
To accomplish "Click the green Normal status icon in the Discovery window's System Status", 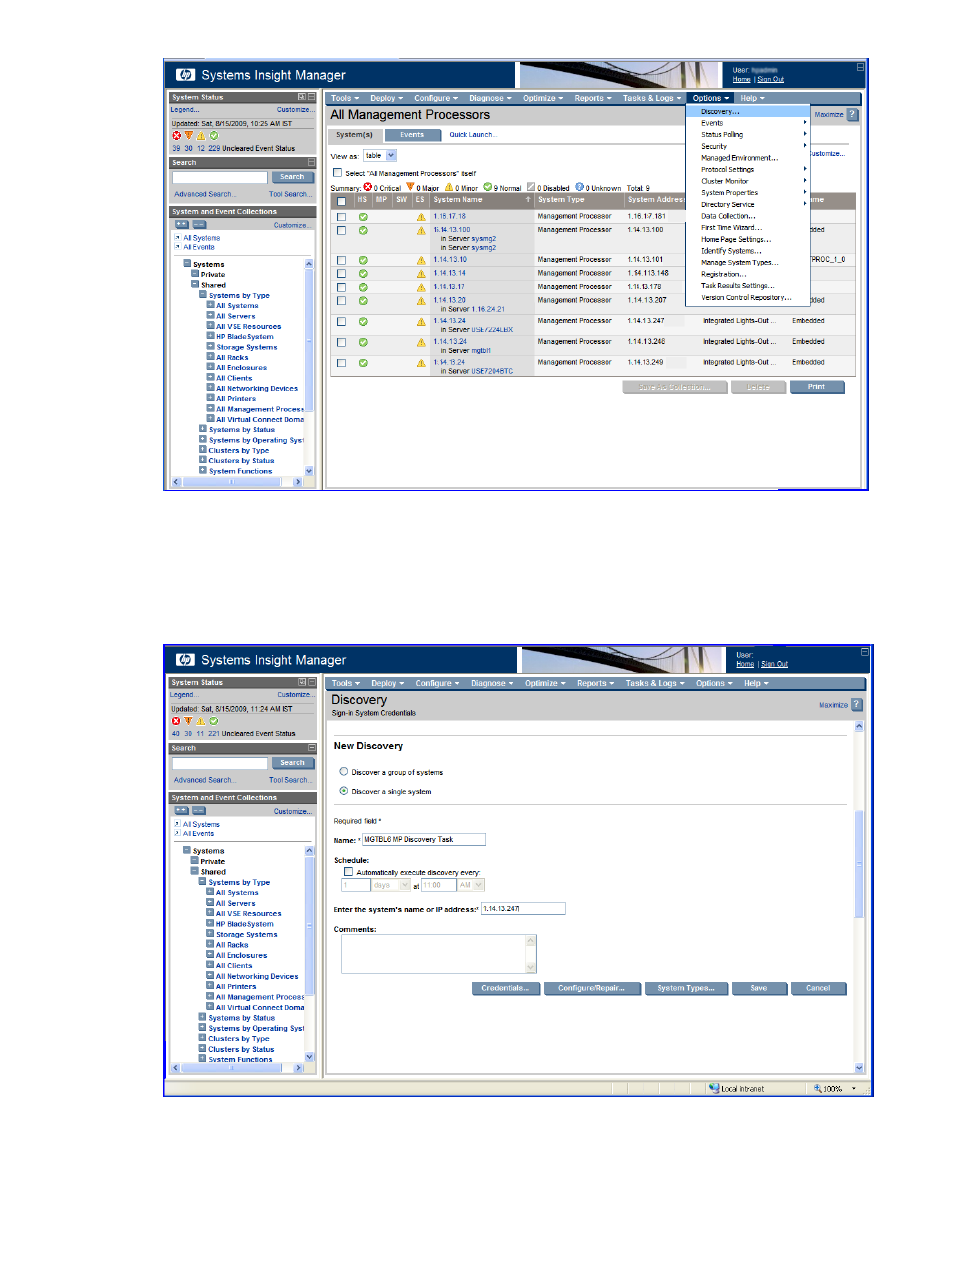I will click(x=213, y=721).
